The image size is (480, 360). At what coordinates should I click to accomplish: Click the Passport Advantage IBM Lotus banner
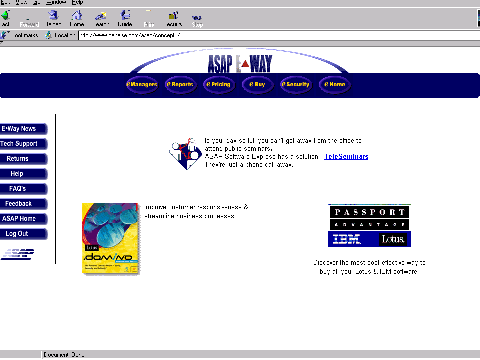(369, 225)
